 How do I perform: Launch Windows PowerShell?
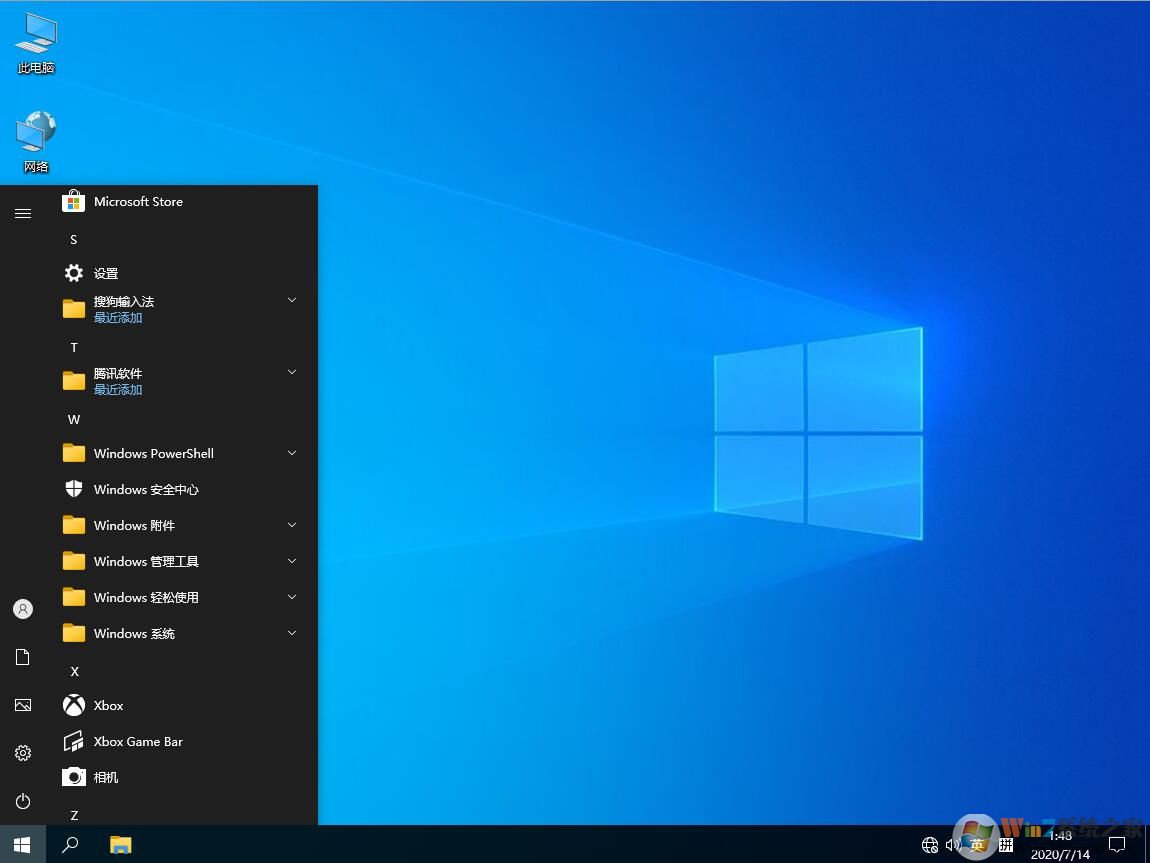153,453
